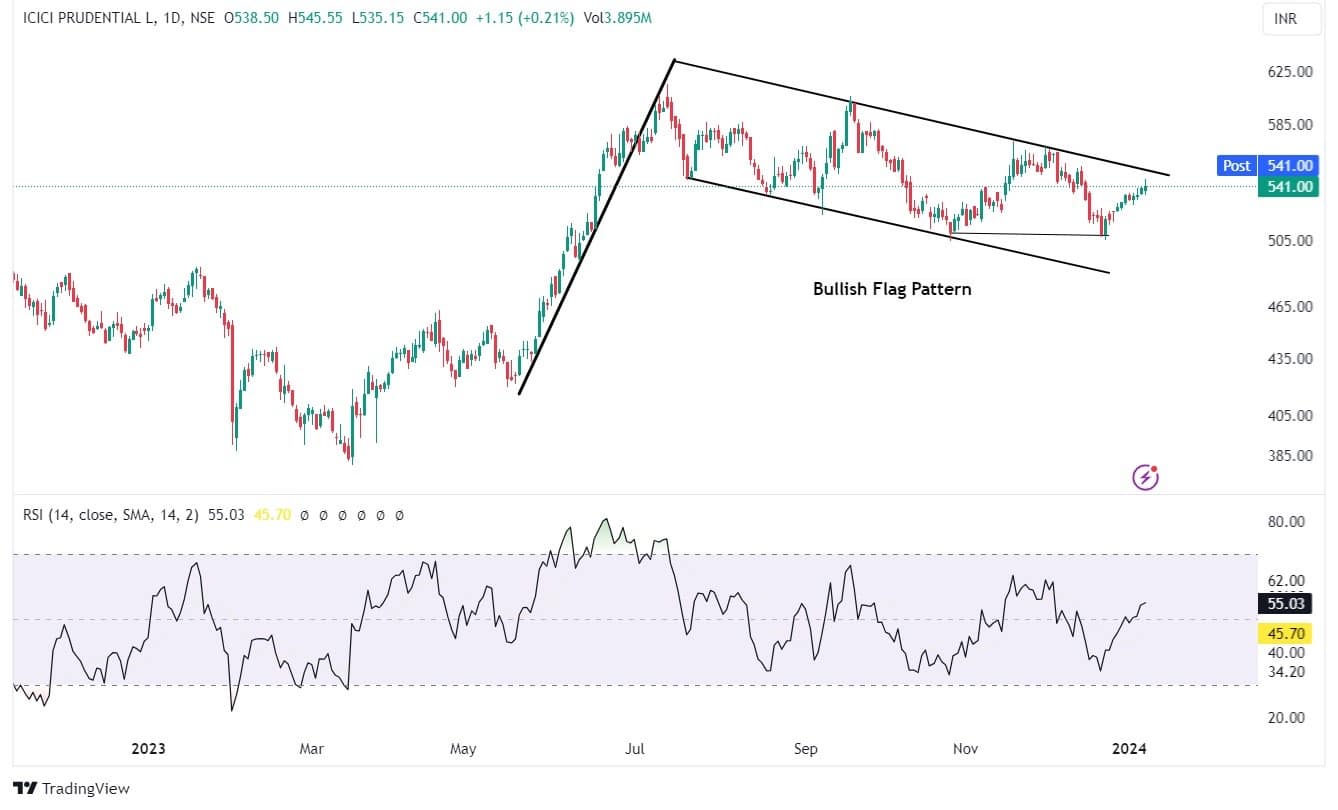Screen dimensions: 1338x810
Task: Click the 80.00 level on RSI scale
Action: [1287, 522]
